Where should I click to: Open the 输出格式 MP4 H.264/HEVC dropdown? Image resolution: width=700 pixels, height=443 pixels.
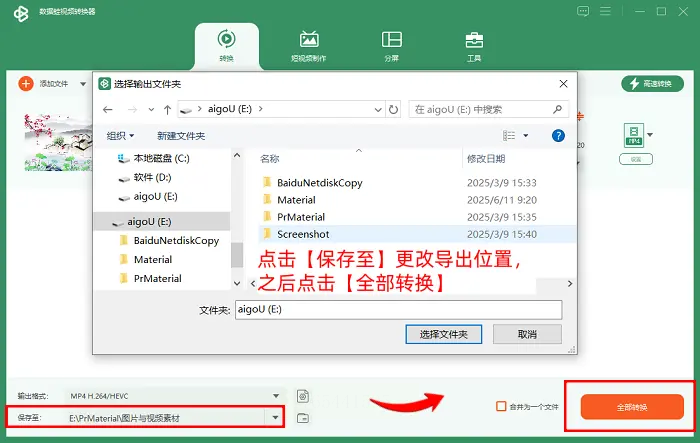click(175, 396)
